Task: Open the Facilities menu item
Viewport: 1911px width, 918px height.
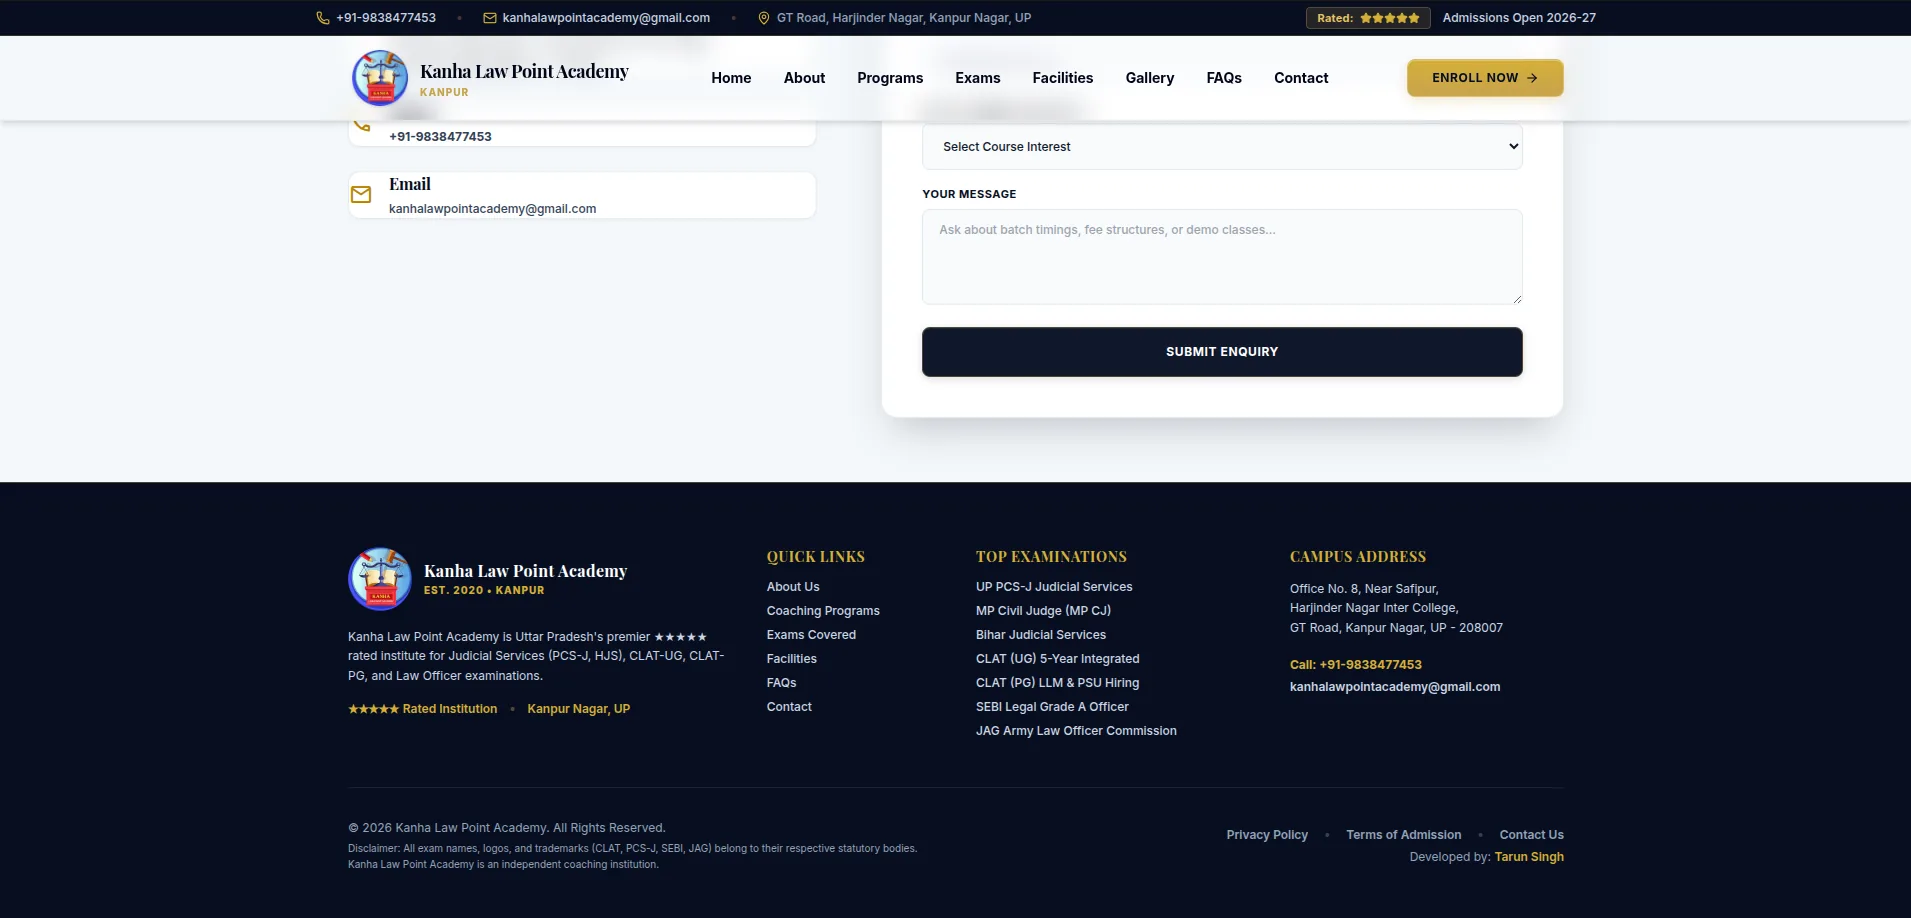Action: click(1063, 78)
